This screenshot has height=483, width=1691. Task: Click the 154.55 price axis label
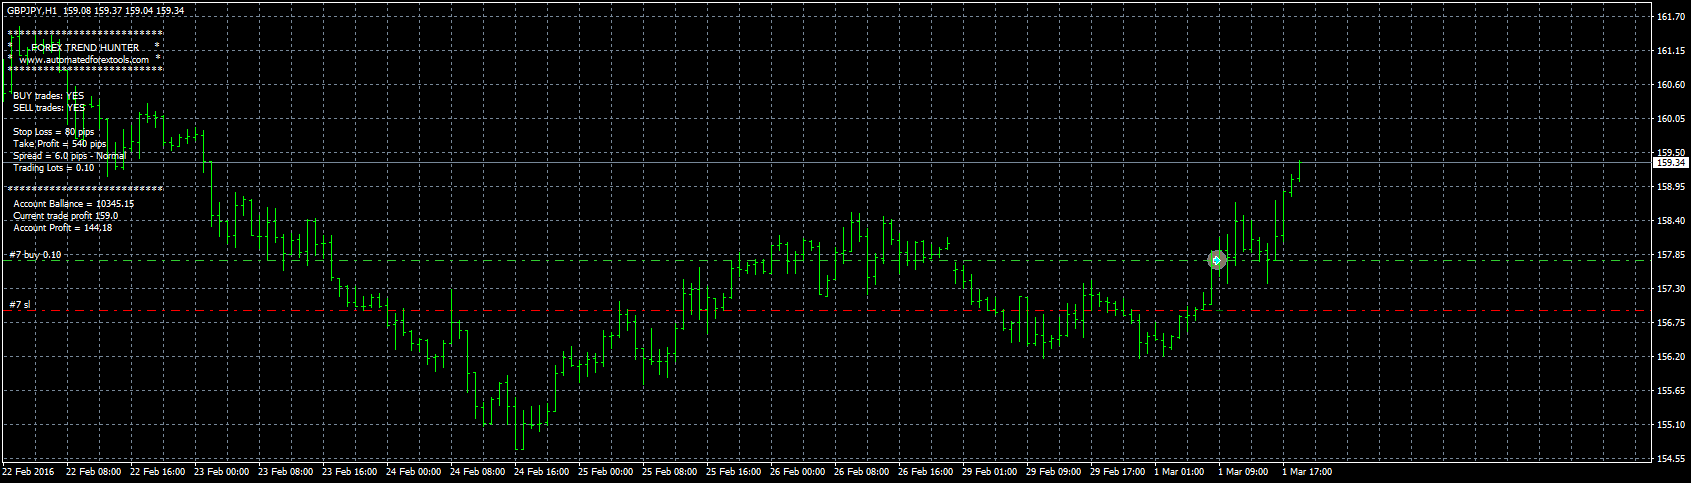[1671, 459]
